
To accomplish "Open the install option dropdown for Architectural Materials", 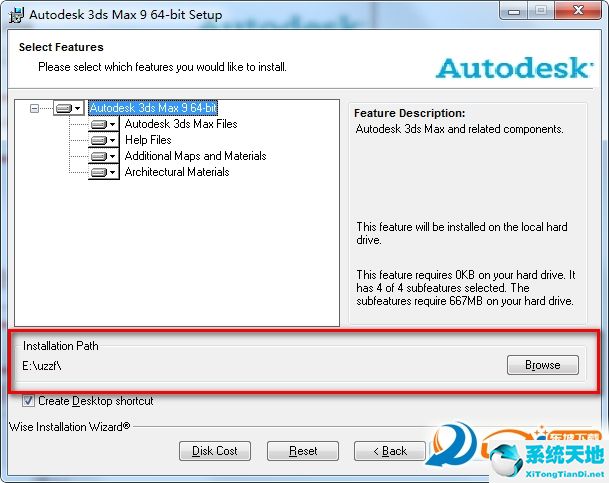I will [x=113, y=173].
